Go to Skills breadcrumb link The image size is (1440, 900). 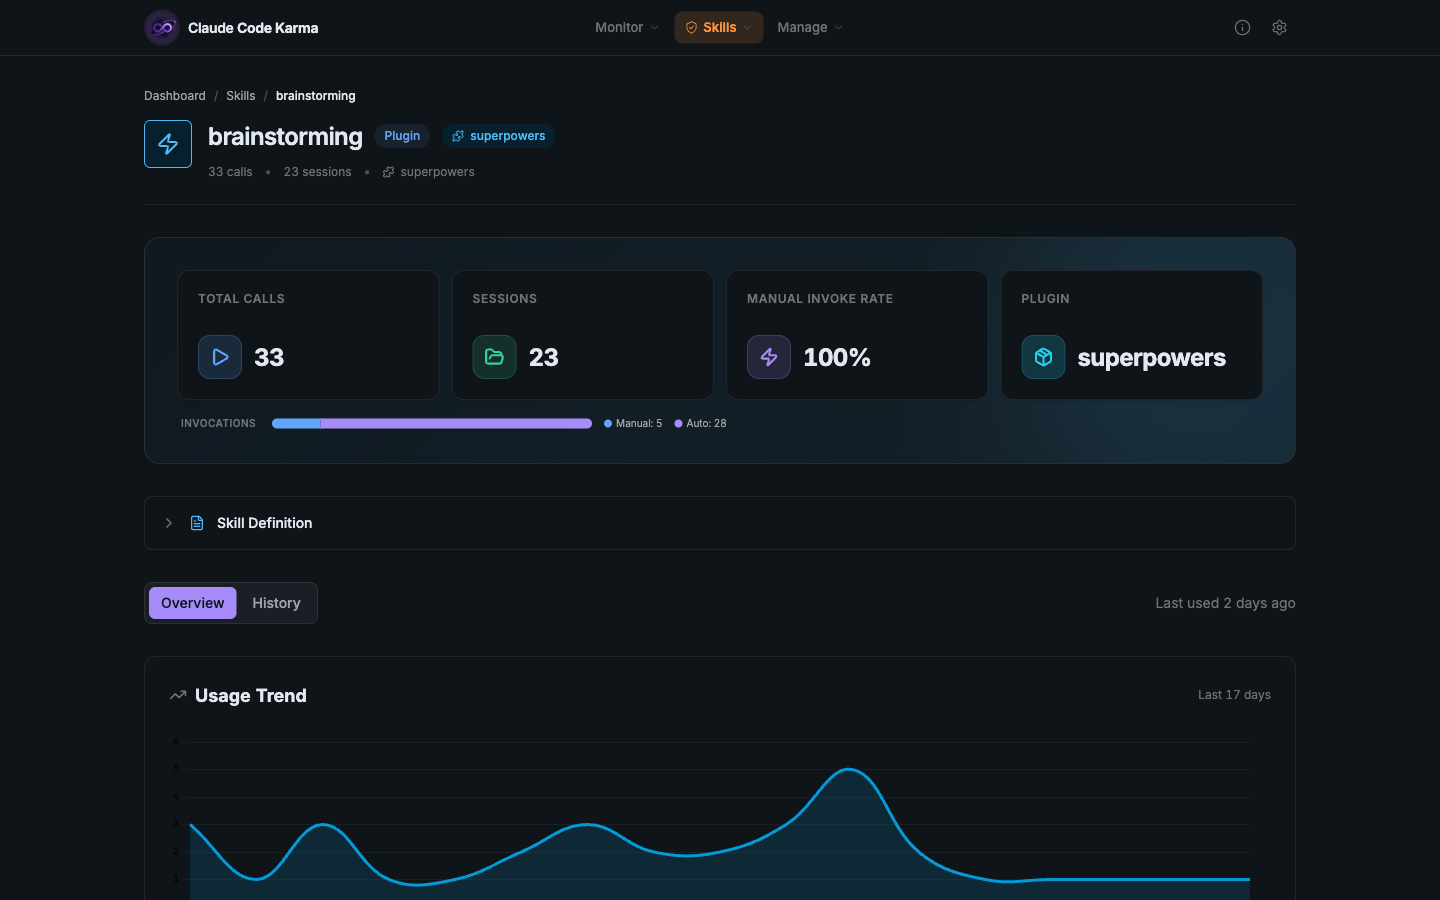pyautogui.click(x=241, y=96)
